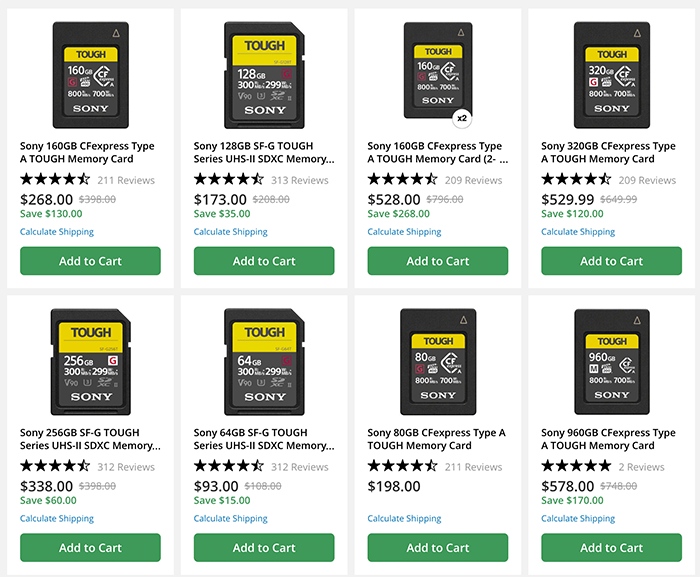Screen dimensions: 700x577
Task: Calculate shipping for the 64GB SF-G card
Action: 230,518
